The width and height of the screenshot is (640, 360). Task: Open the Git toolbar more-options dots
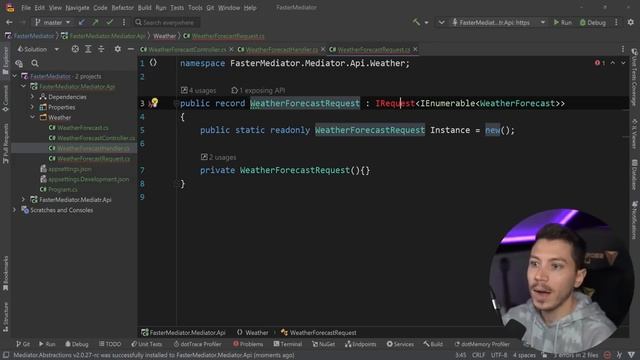point(124,22)
